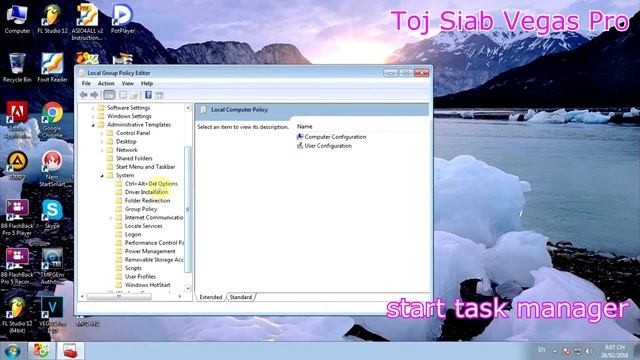Open the TMPGEnc Authoring shortcut
Screen dimensions: 640x360
52,266
